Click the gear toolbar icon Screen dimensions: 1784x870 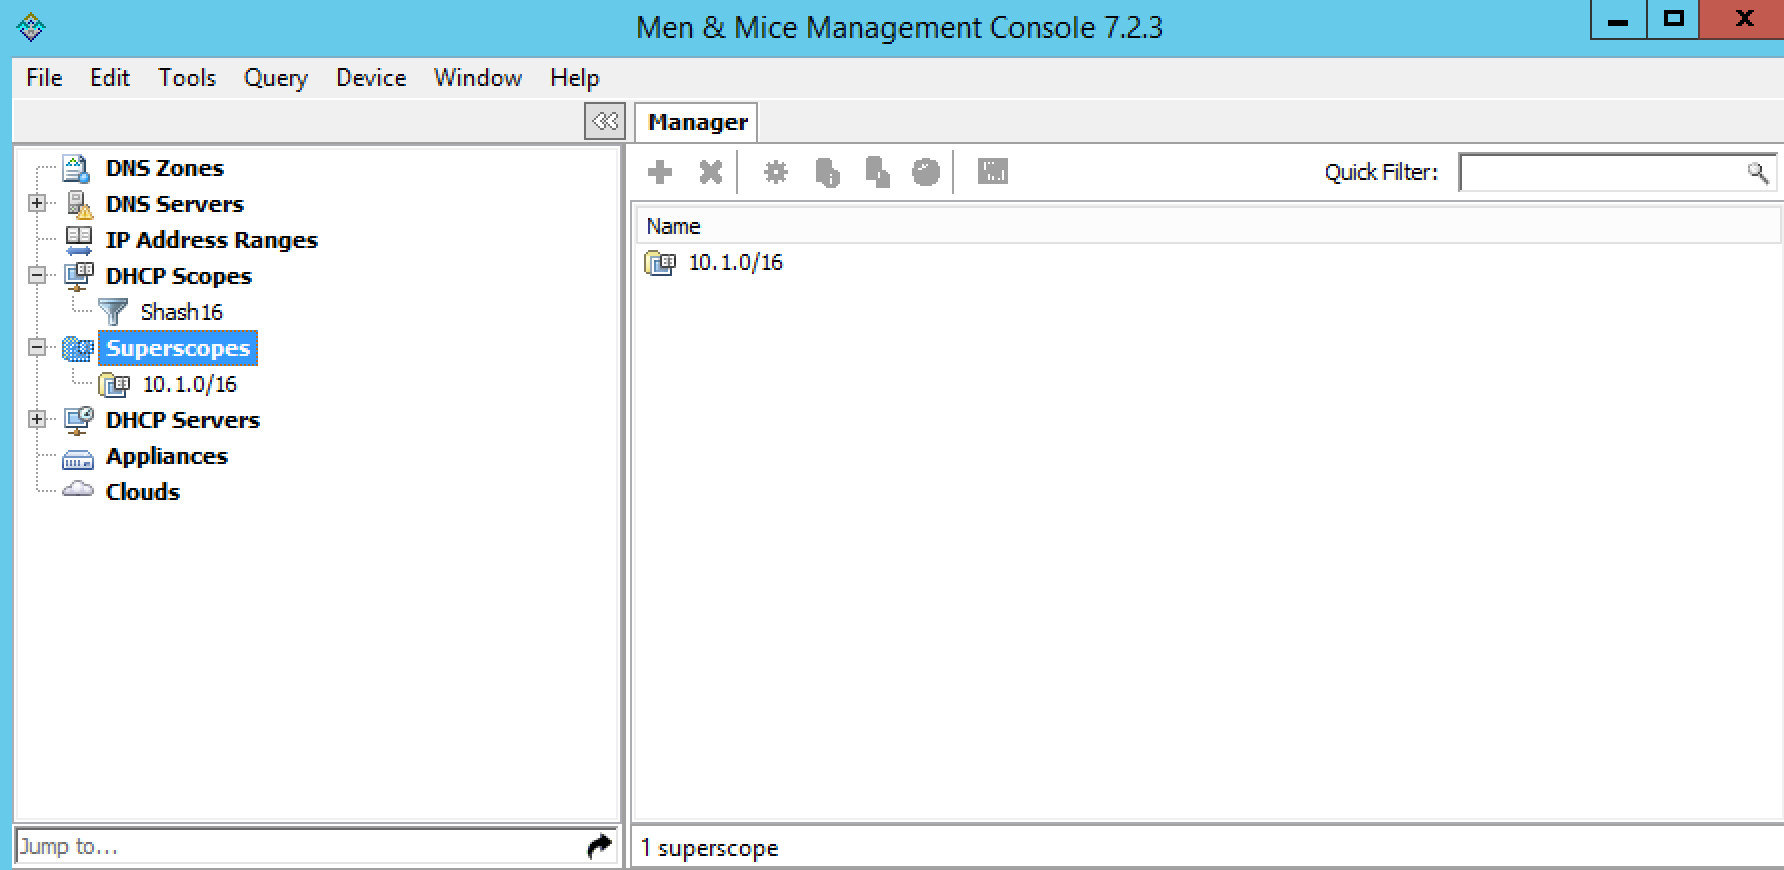[x=775, y=173]
